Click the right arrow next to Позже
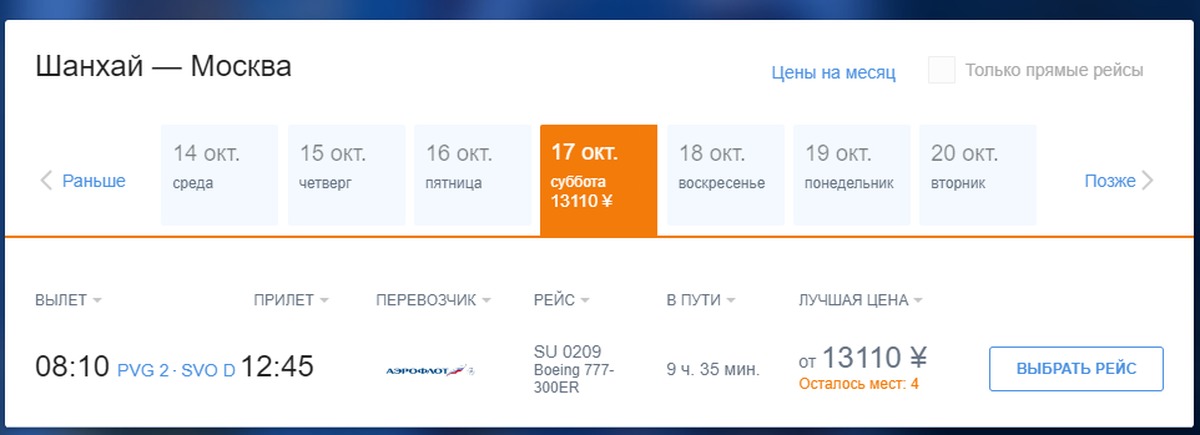Screen dimensions: 1200x435 (1148, 181)
